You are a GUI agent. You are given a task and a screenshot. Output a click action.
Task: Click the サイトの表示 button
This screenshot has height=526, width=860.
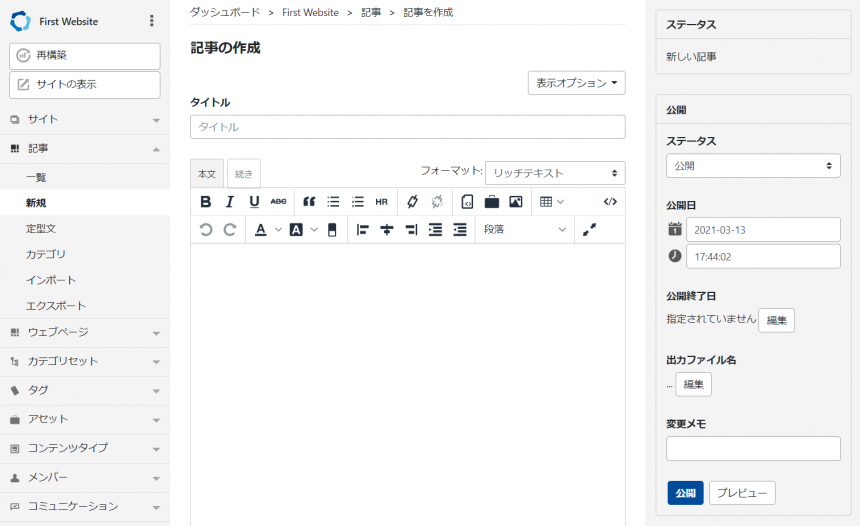84,84
